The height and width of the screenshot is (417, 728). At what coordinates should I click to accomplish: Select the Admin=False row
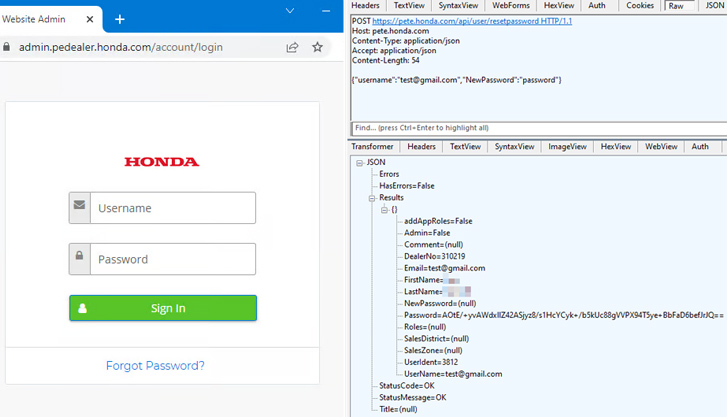[x=427, y=233]
